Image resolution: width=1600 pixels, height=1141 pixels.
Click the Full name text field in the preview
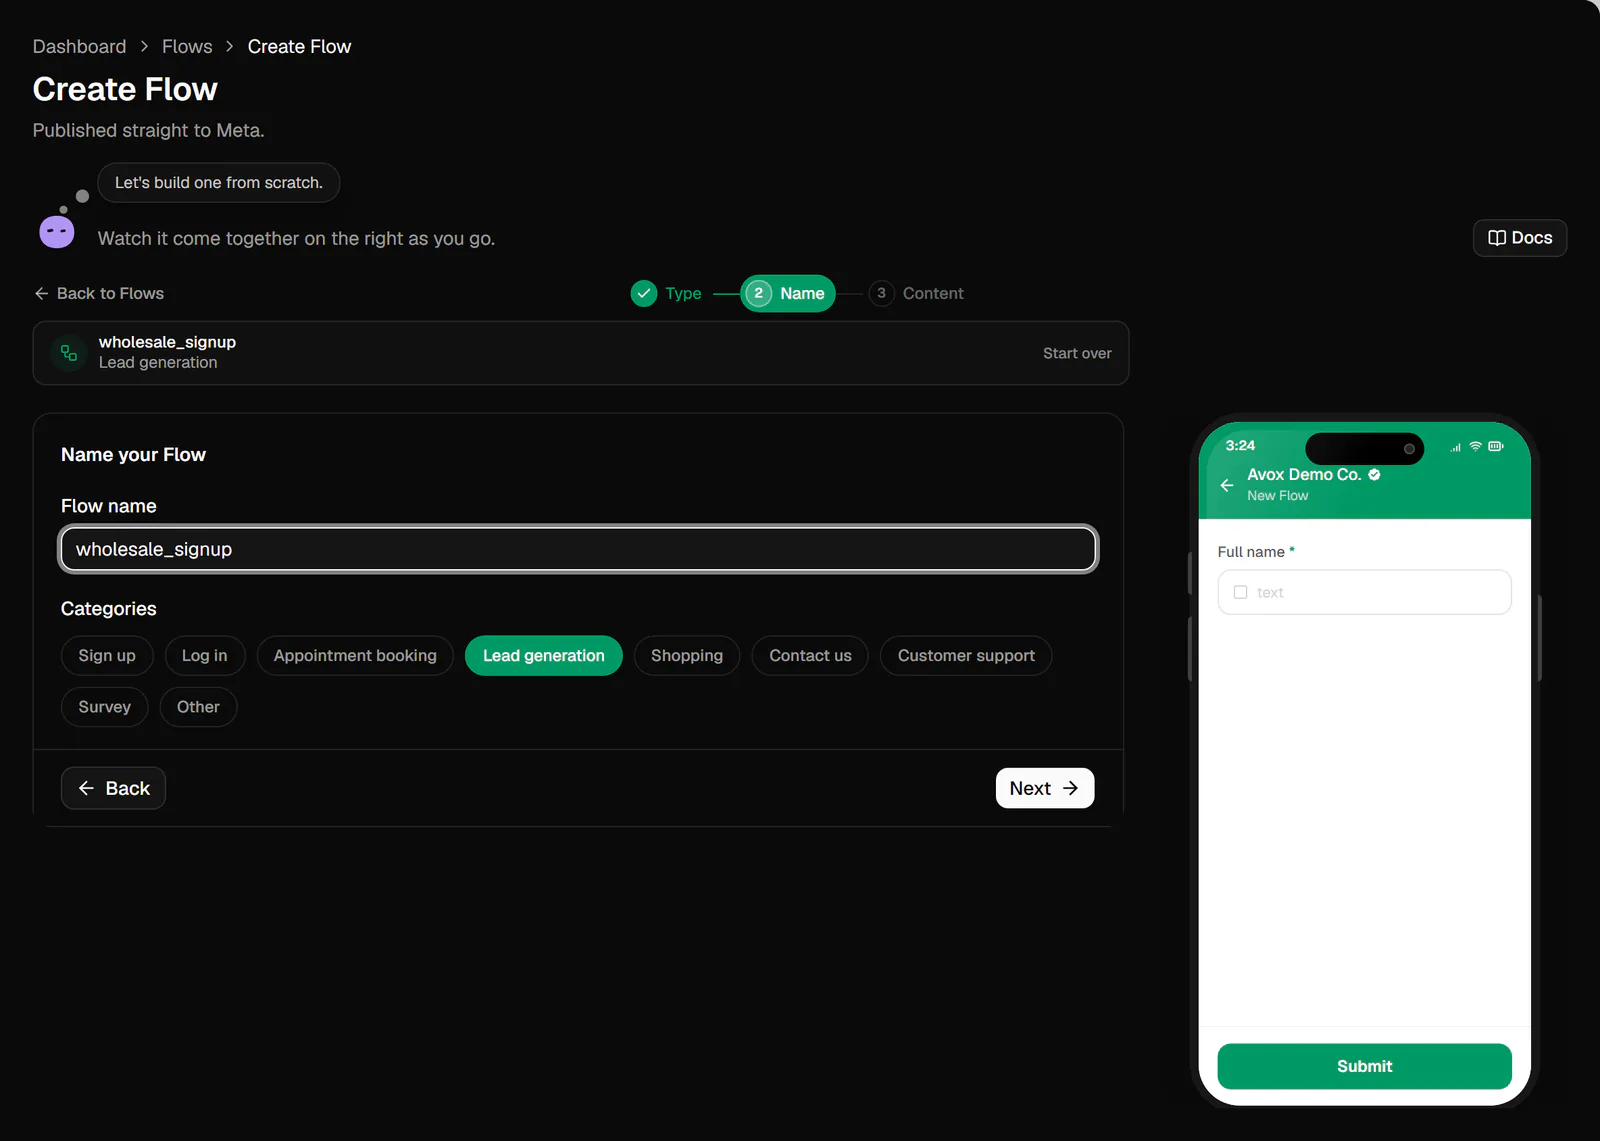point(1364,592)
